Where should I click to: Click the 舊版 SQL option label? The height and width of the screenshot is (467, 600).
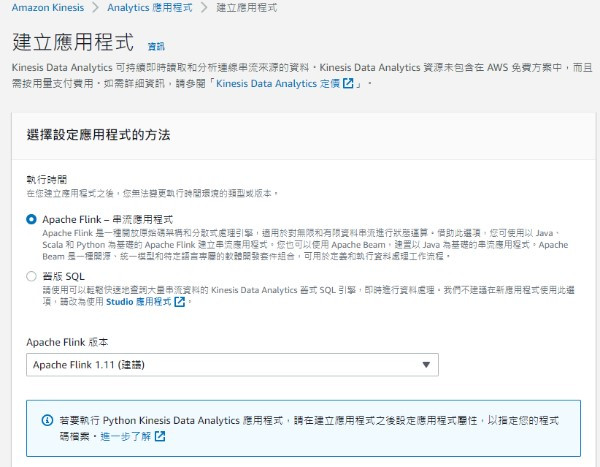64,276
